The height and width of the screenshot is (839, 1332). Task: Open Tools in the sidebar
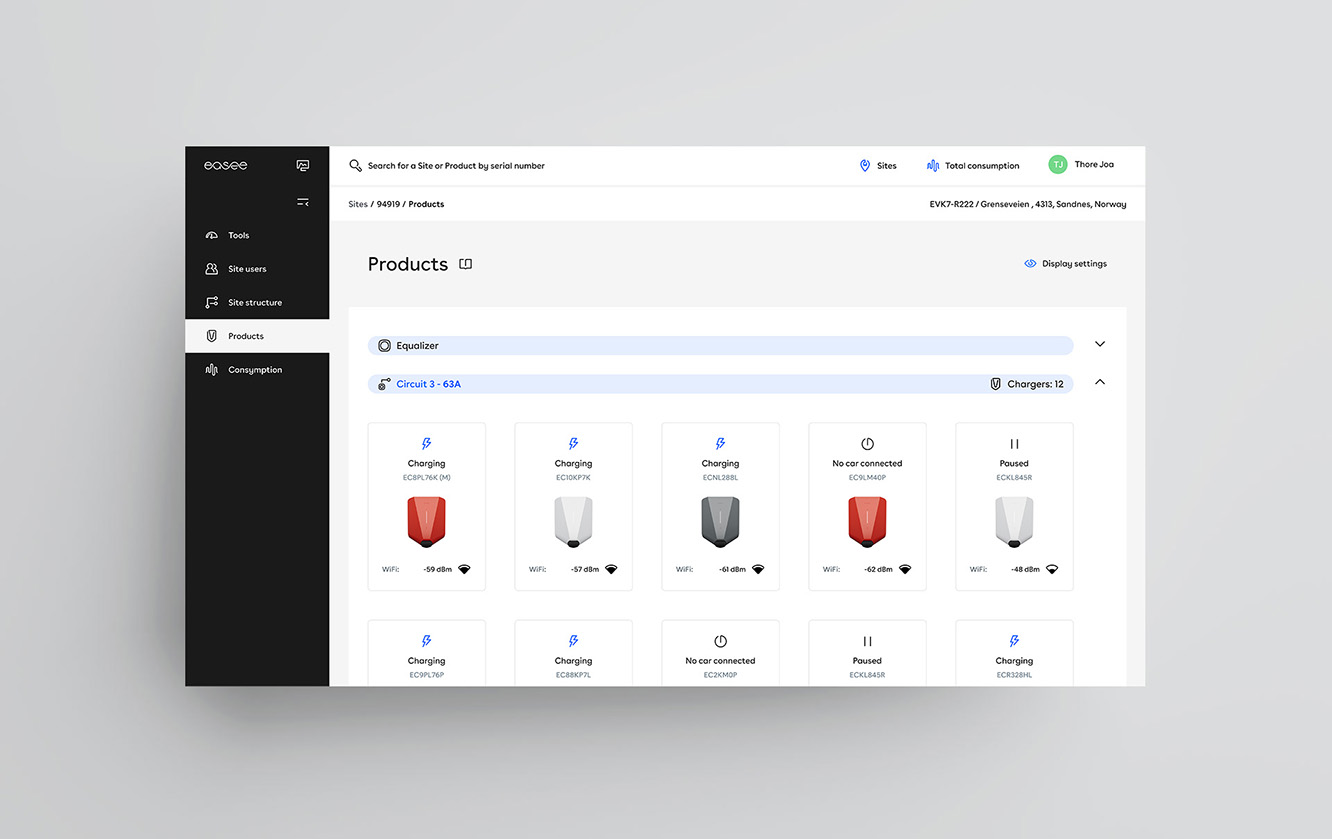point(238,236)
